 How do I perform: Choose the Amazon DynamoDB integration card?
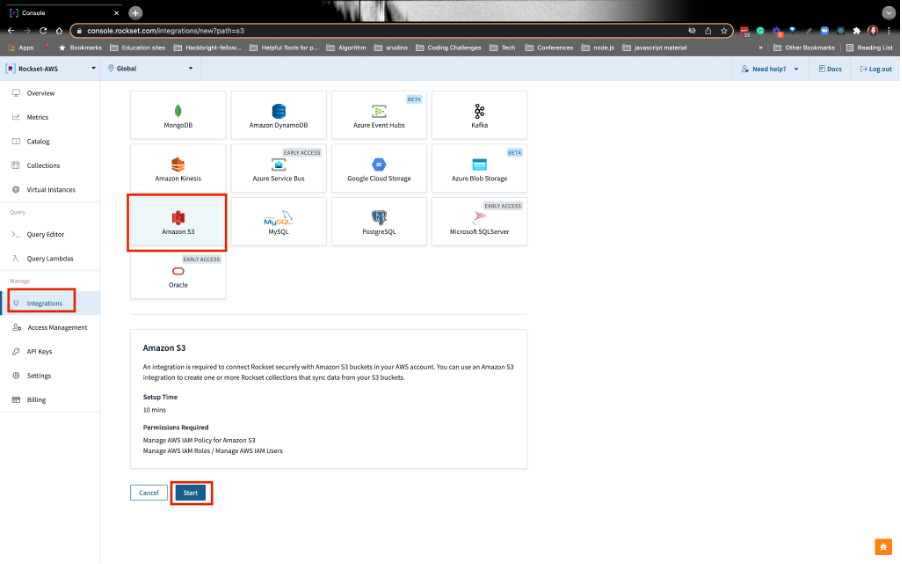(x=278, y=115)
